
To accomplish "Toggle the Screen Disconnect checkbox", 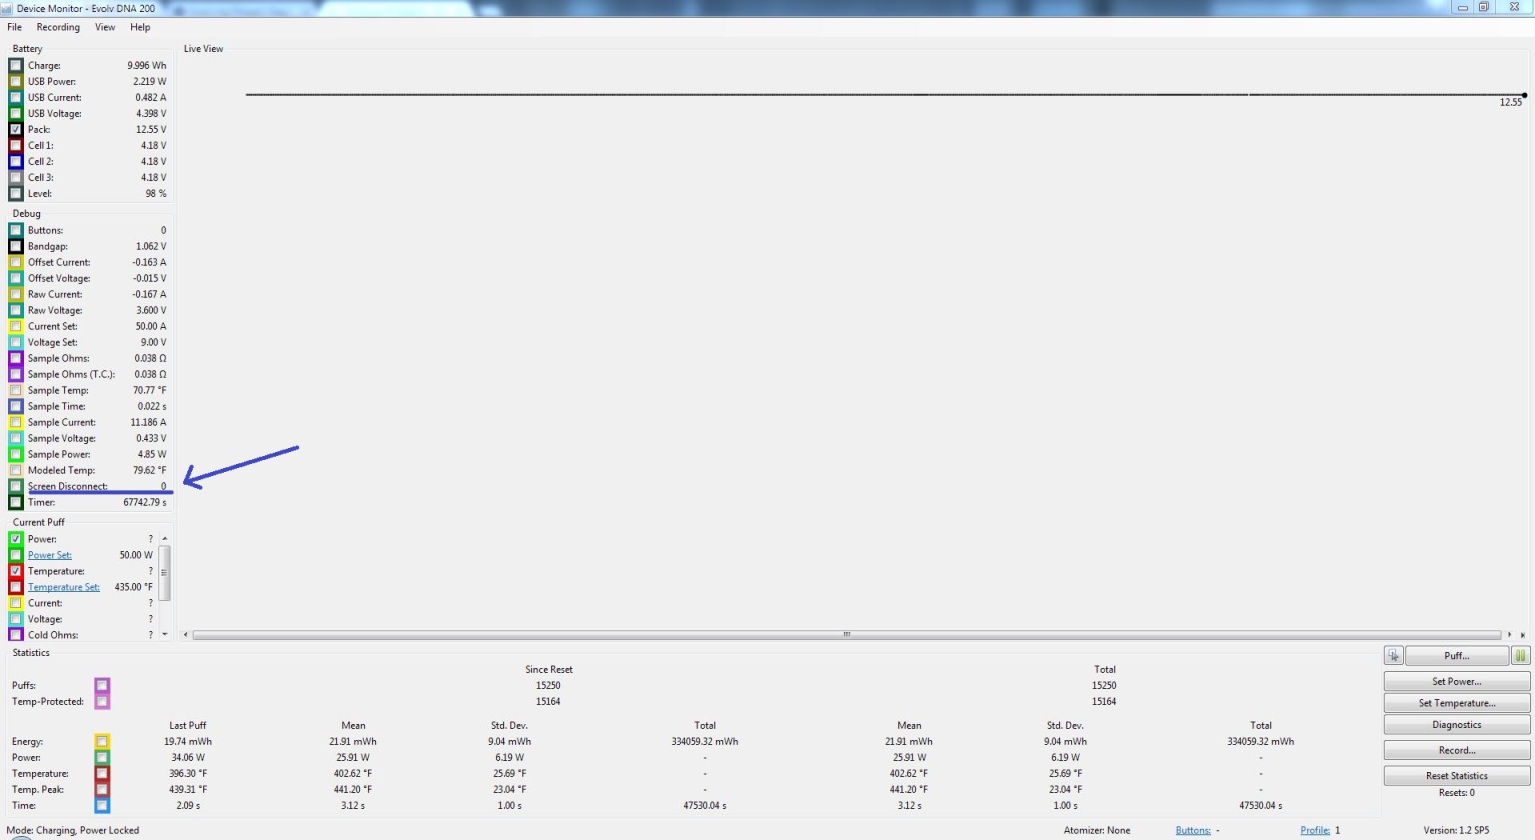I will point(16,487).
